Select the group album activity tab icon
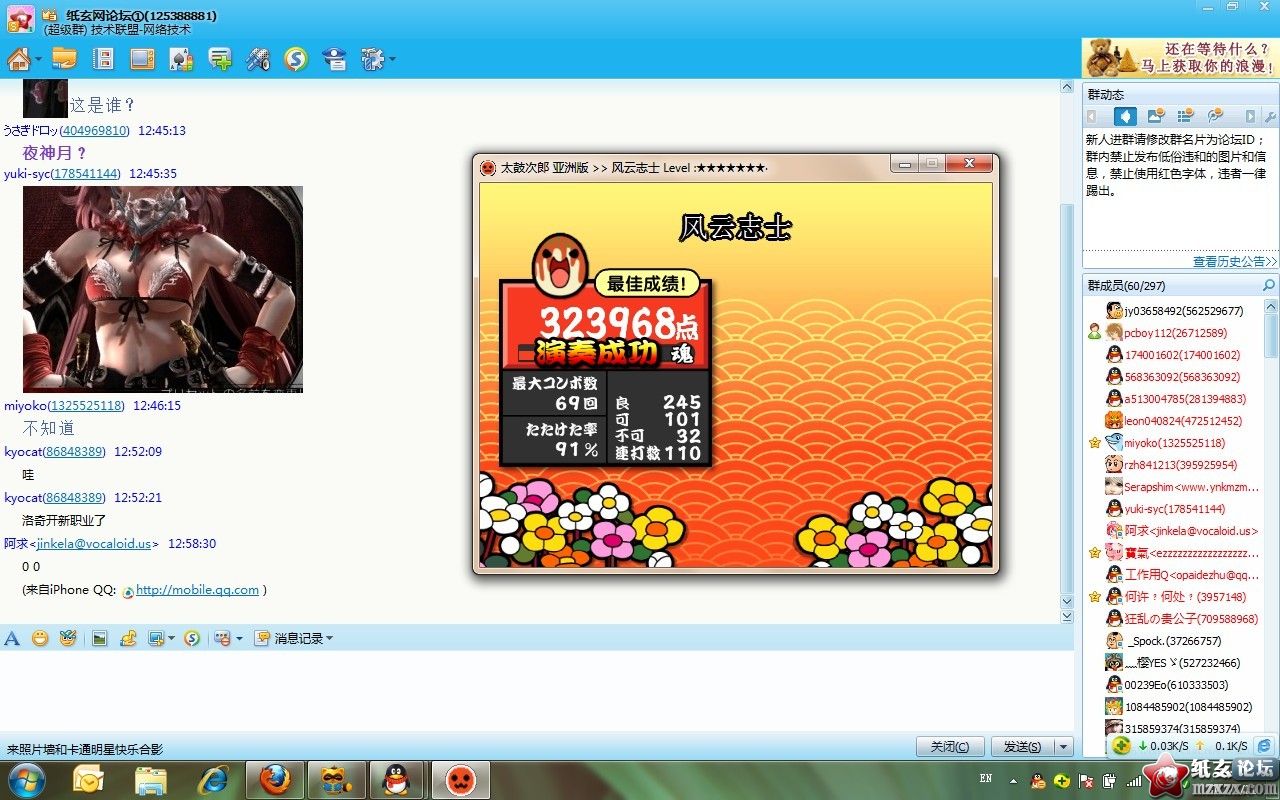1280x800 pixels. (1156, 116)
